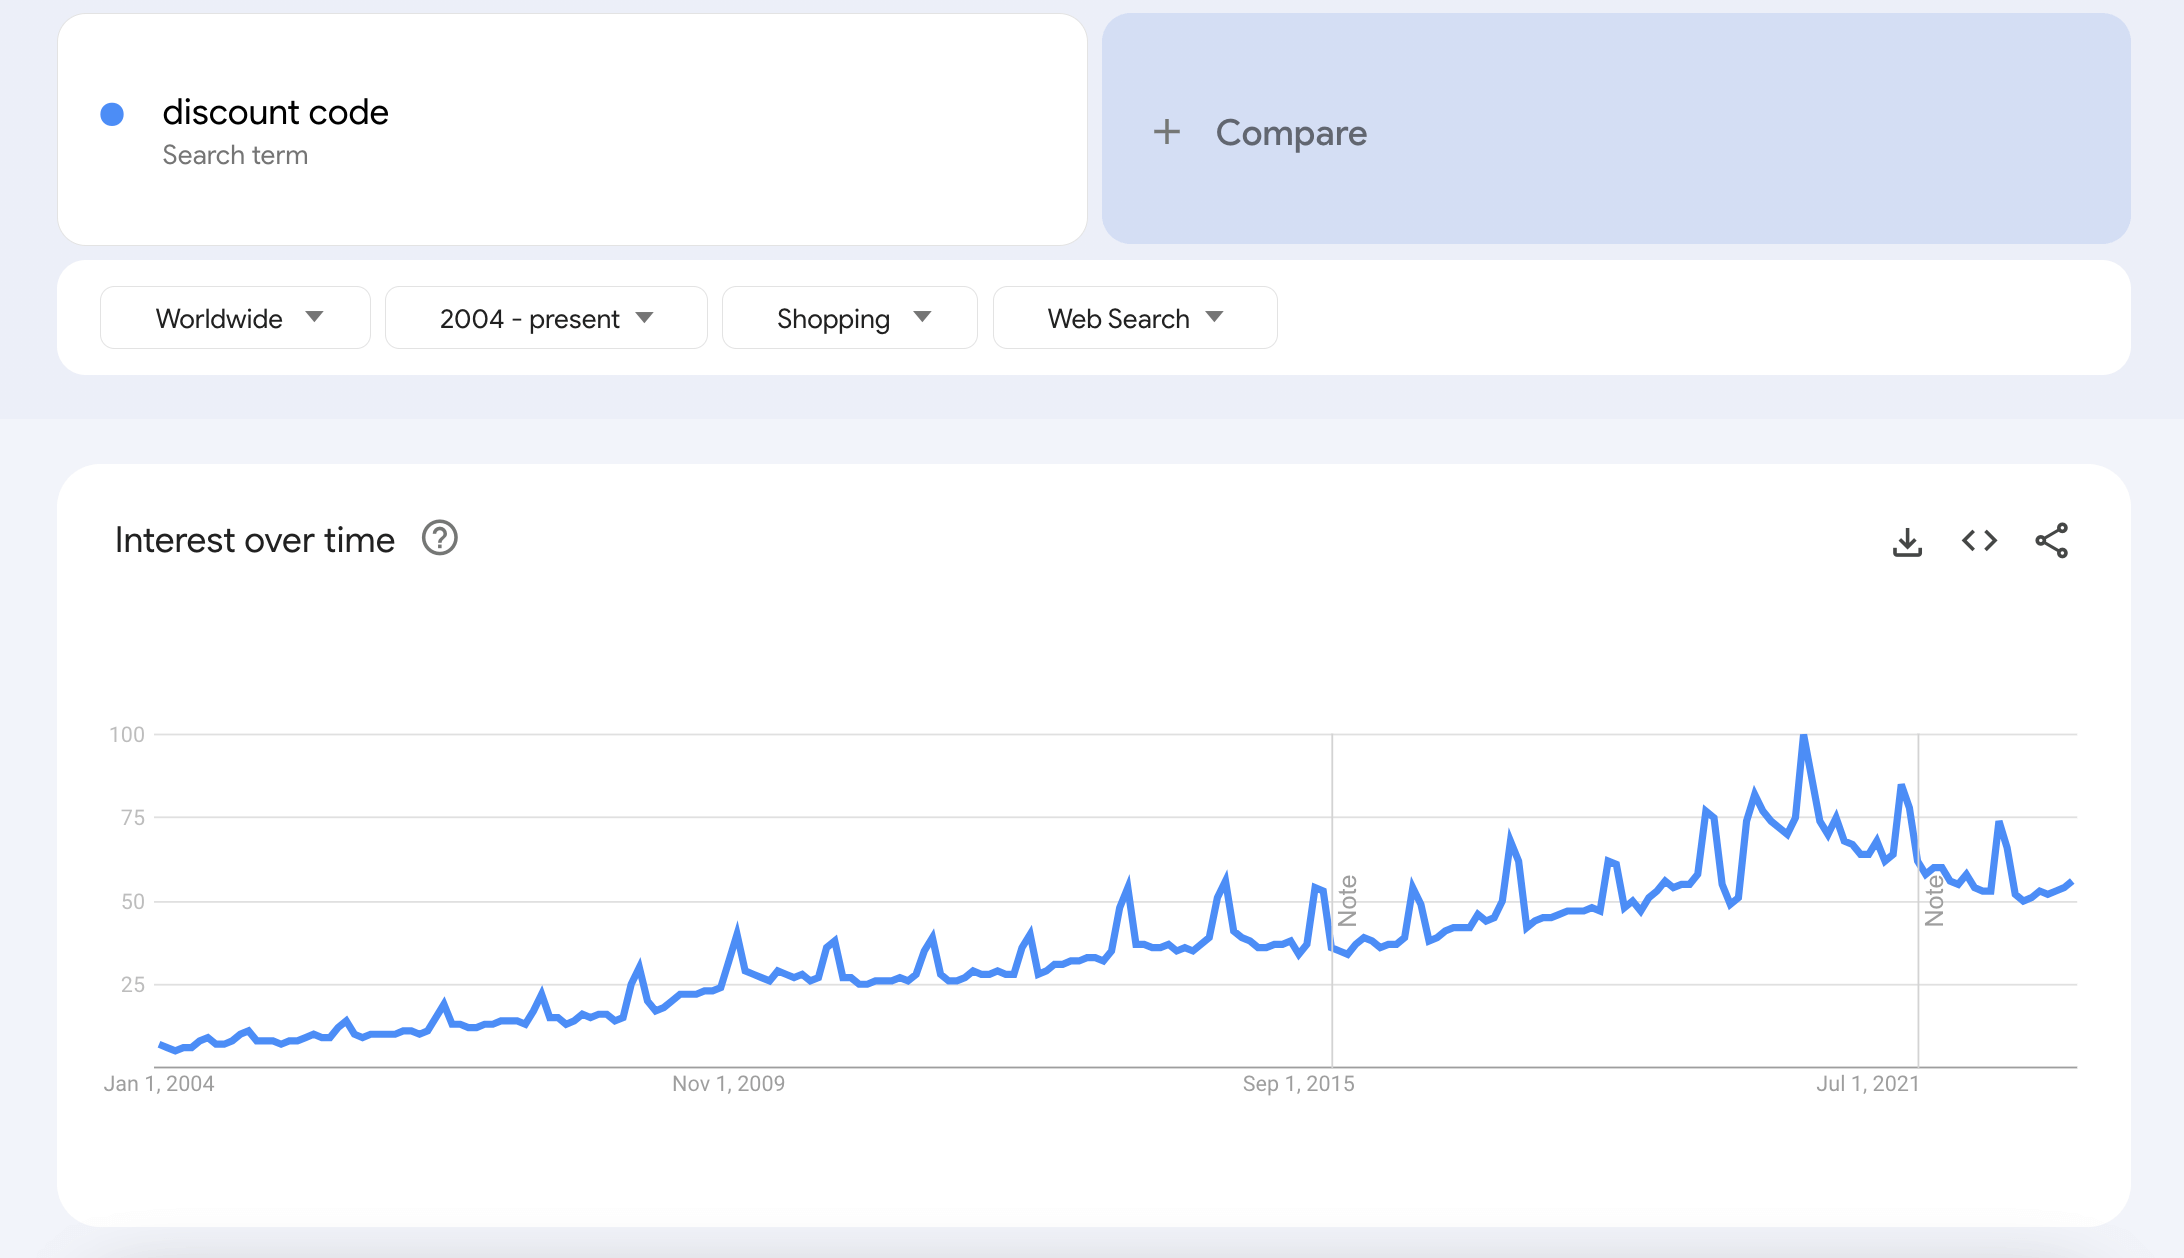The width and height of the screenshot is (2184, 1258).
Task: Click the Compare plus icon
Action: click(x=1167, y=132)
